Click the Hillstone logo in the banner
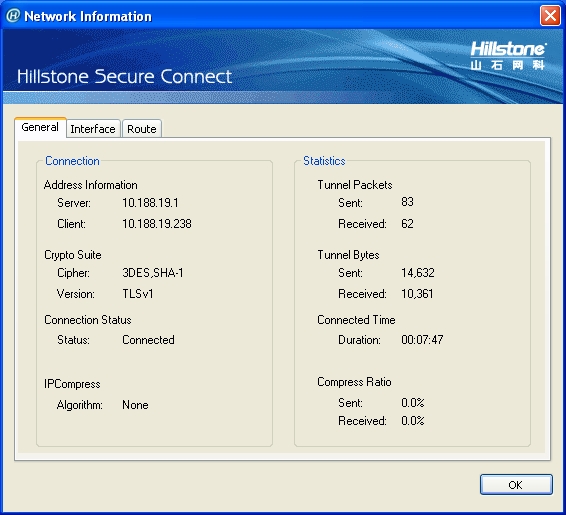The height and width of the screenshot is (515, 566). [x=508, y=55]
